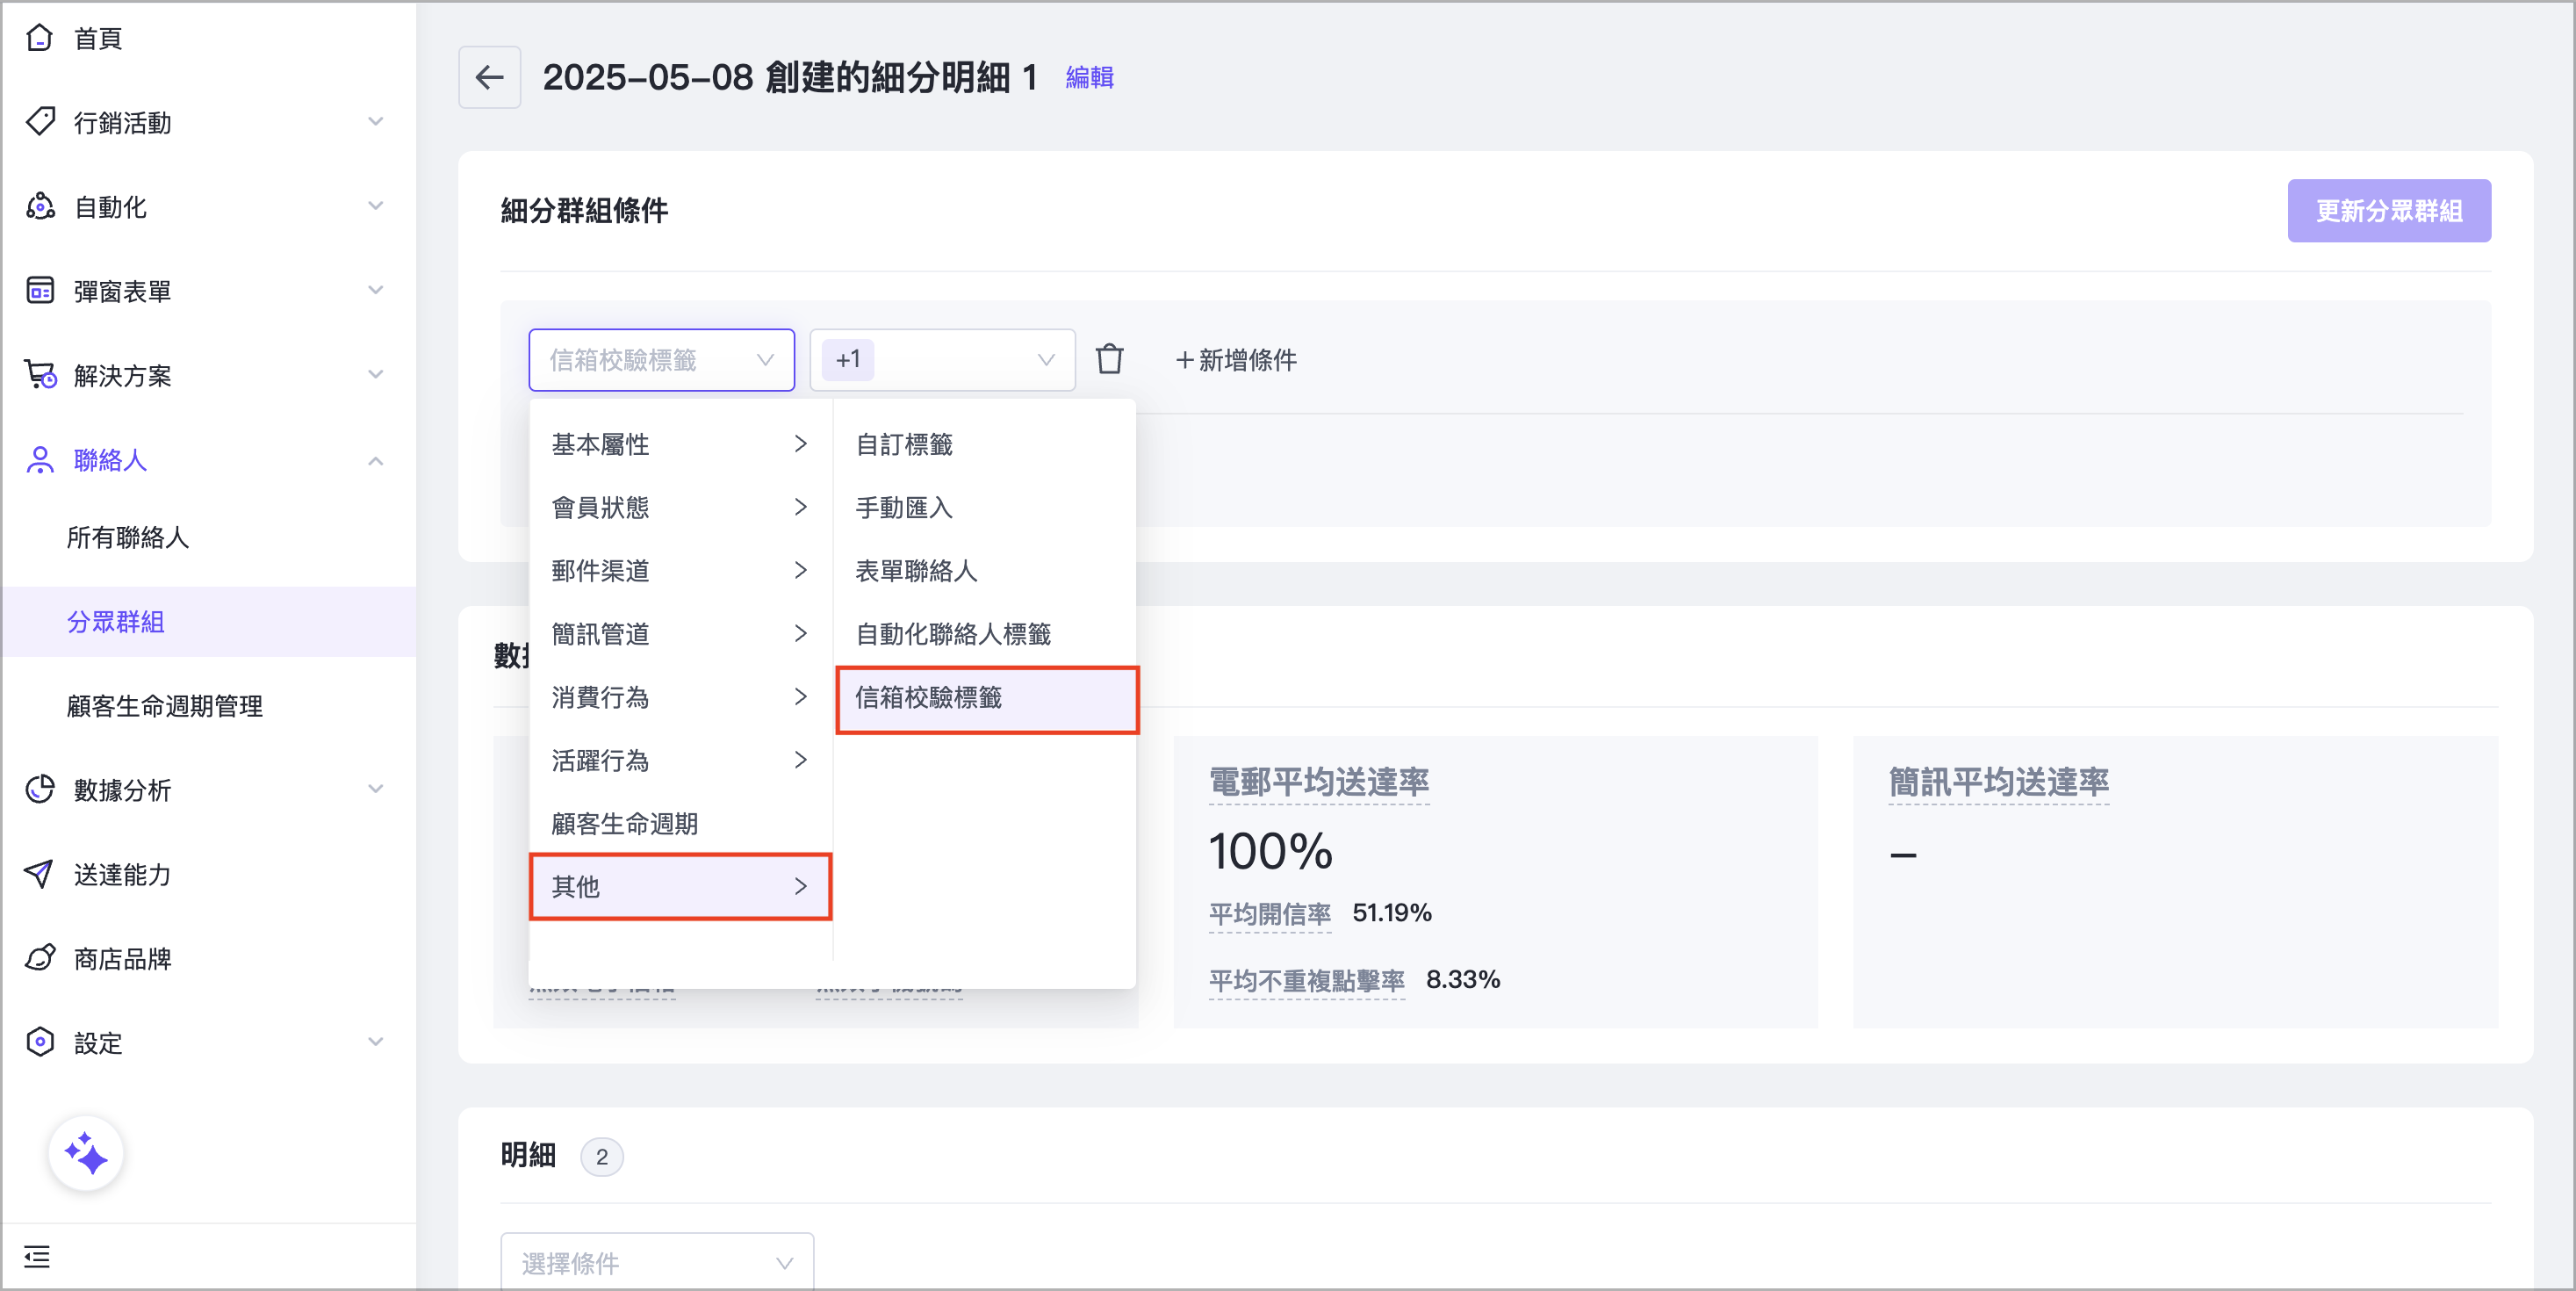Open the 選擇條件 dropdown
This screenshot has width=2576, height=1291.
tap(657, 1262)
